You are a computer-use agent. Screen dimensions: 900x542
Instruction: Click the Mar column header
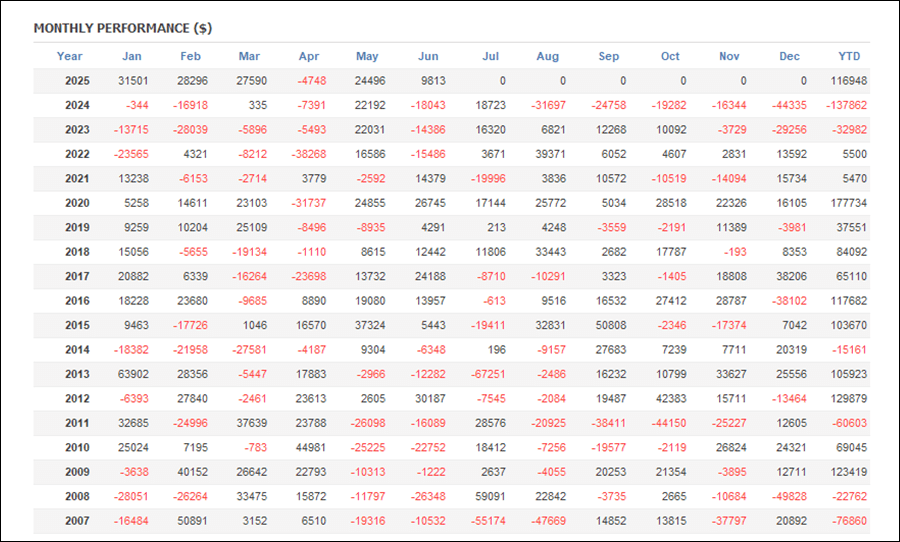click(x=249, y=56)
